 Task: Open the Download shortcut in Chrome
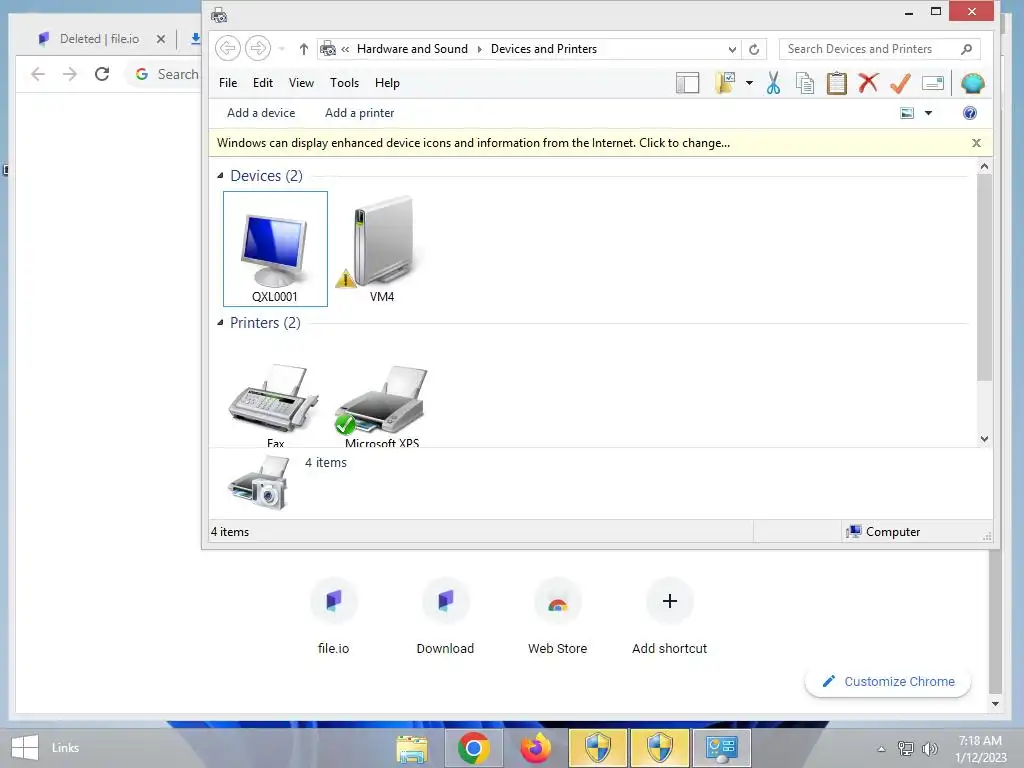(445, 616)
